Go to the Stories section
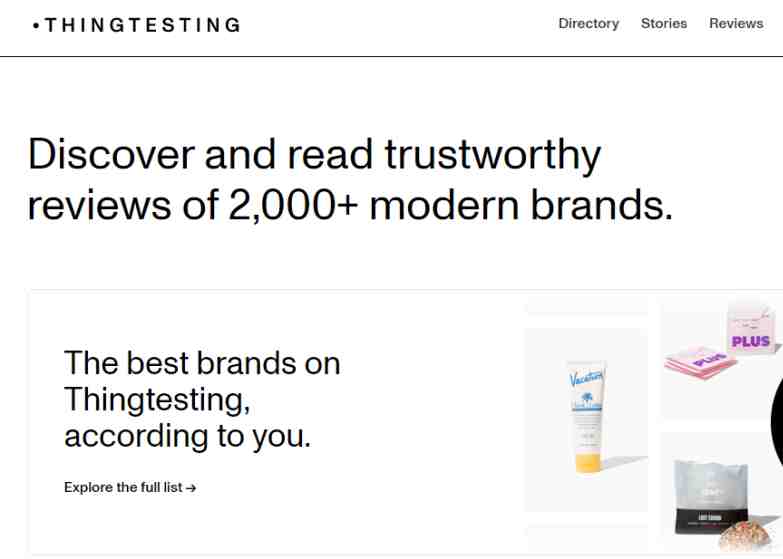This screenshot has height=559, width=783. pos(664,23)
